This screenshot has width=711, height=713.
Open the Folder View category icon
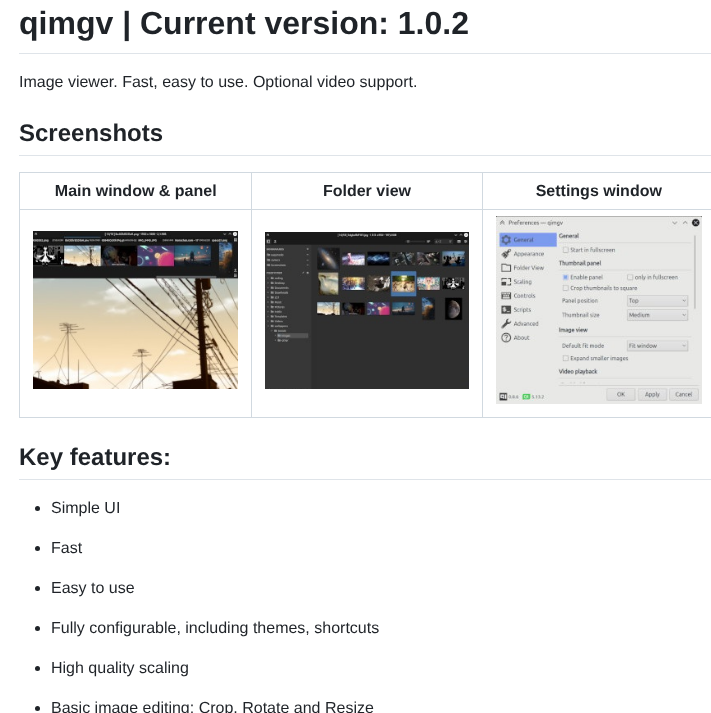click(x=506, y=268)
